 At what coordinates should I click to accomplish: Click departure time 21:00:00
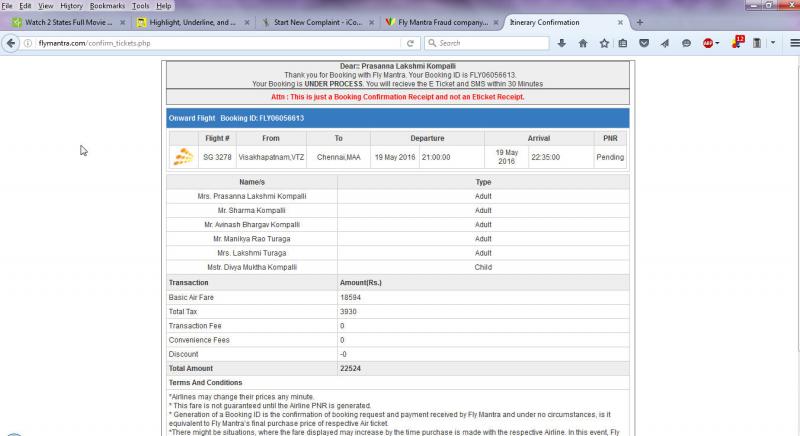pos(436,157)
